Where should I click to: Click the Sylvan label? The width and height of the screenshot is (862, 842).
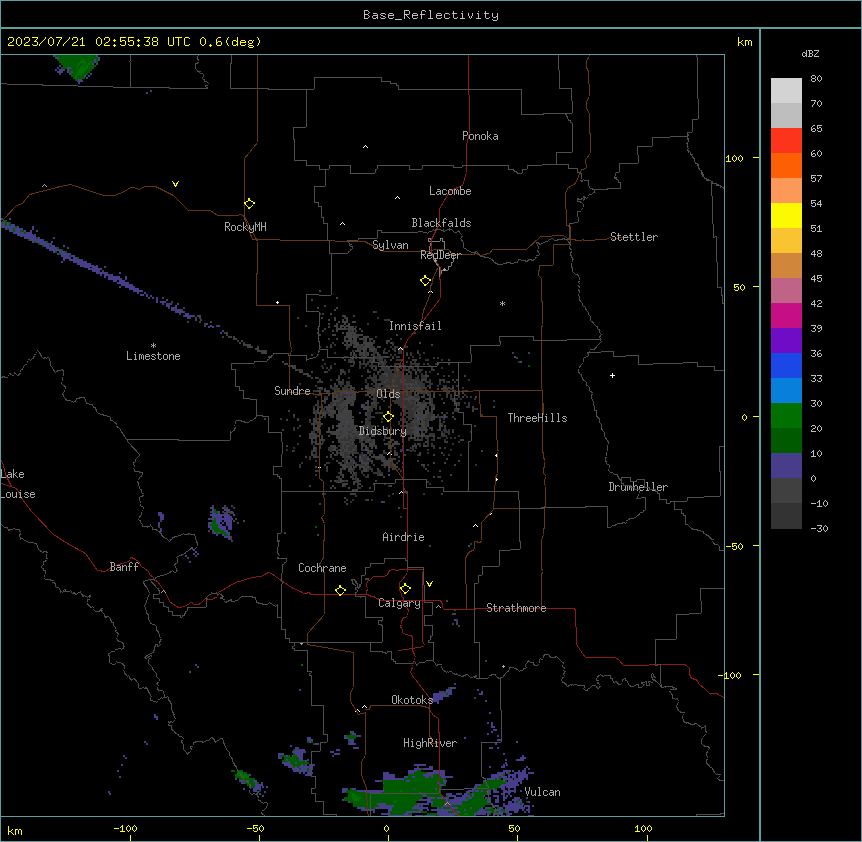pyautogui.click(x=390, y=245)
